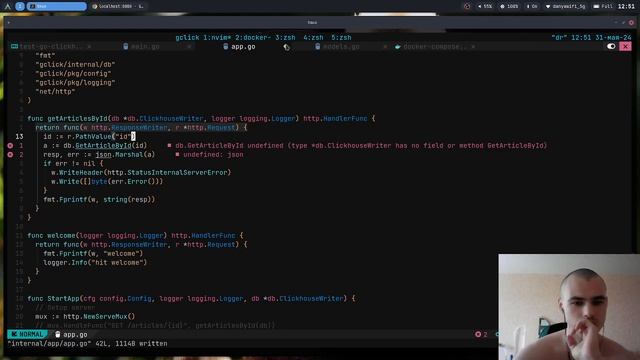Switch to tmux window 4:zsh

click(313, 38)
